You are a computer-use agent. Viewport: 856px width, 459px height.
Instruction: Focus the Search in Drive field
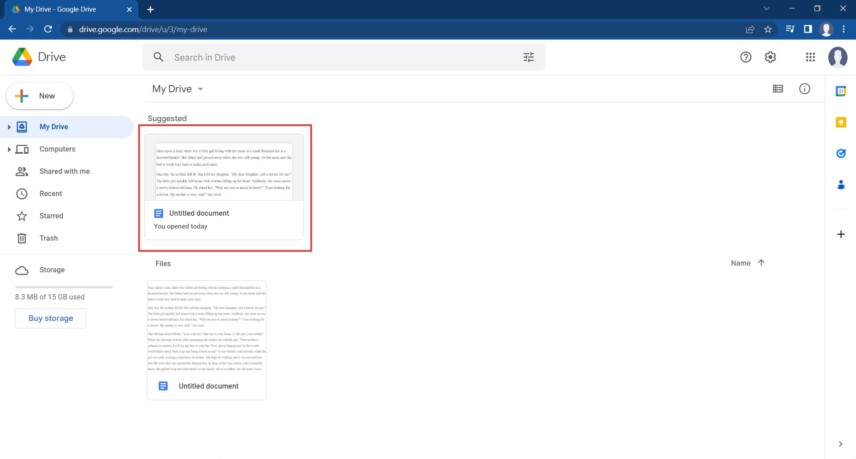point(344,57)
